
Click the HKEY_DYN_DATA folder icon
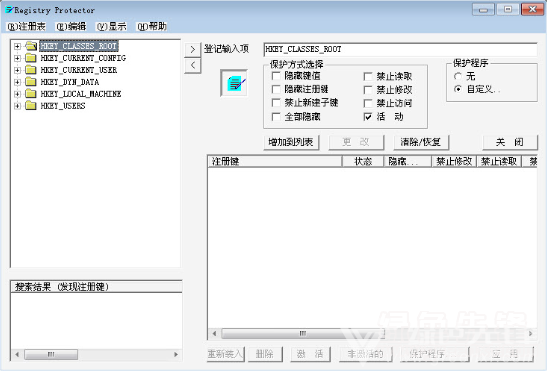(31, 82)
